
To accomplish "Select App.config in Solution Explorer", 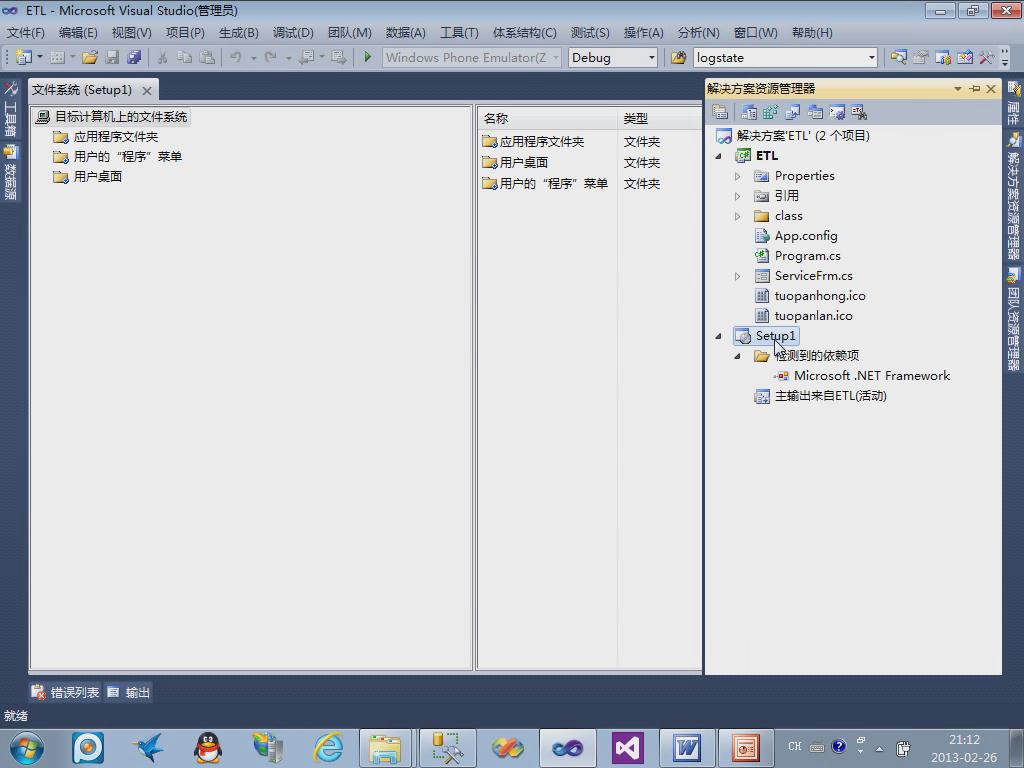I will [x=806, y=236].
